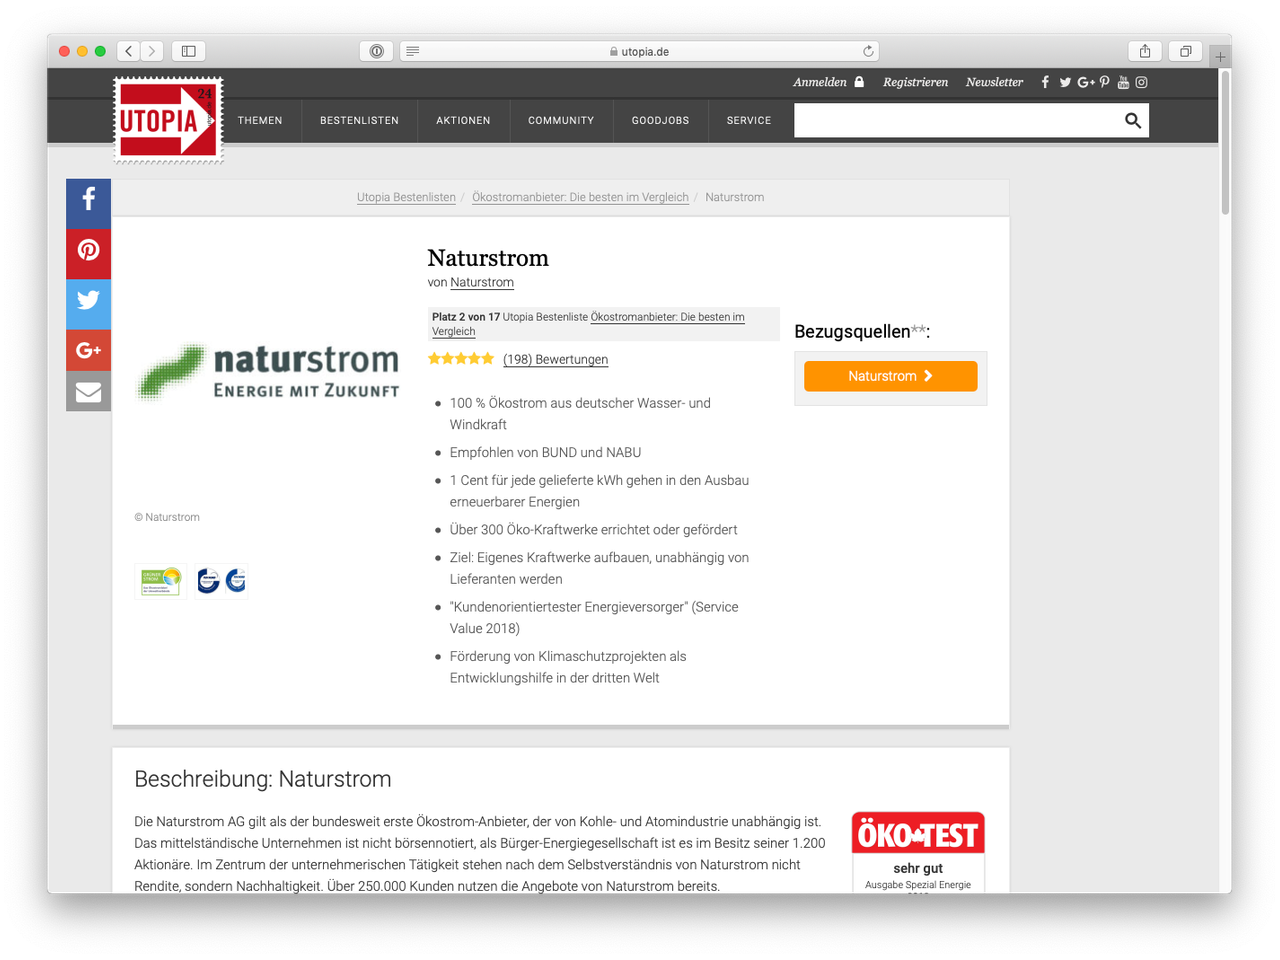Image resolution: width=1280 pixels, height=960 pixels.
Task: Click the naturstrom logo image
Action: point(267,371)
